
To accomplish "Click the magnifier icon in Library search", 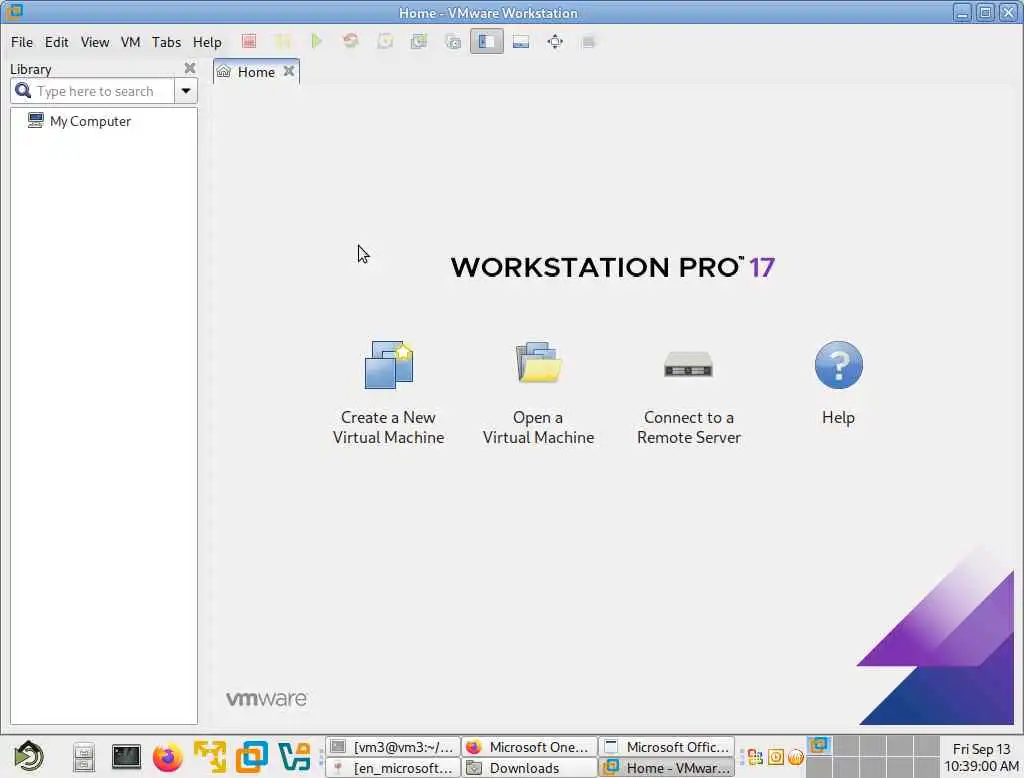I will point(23,90).
